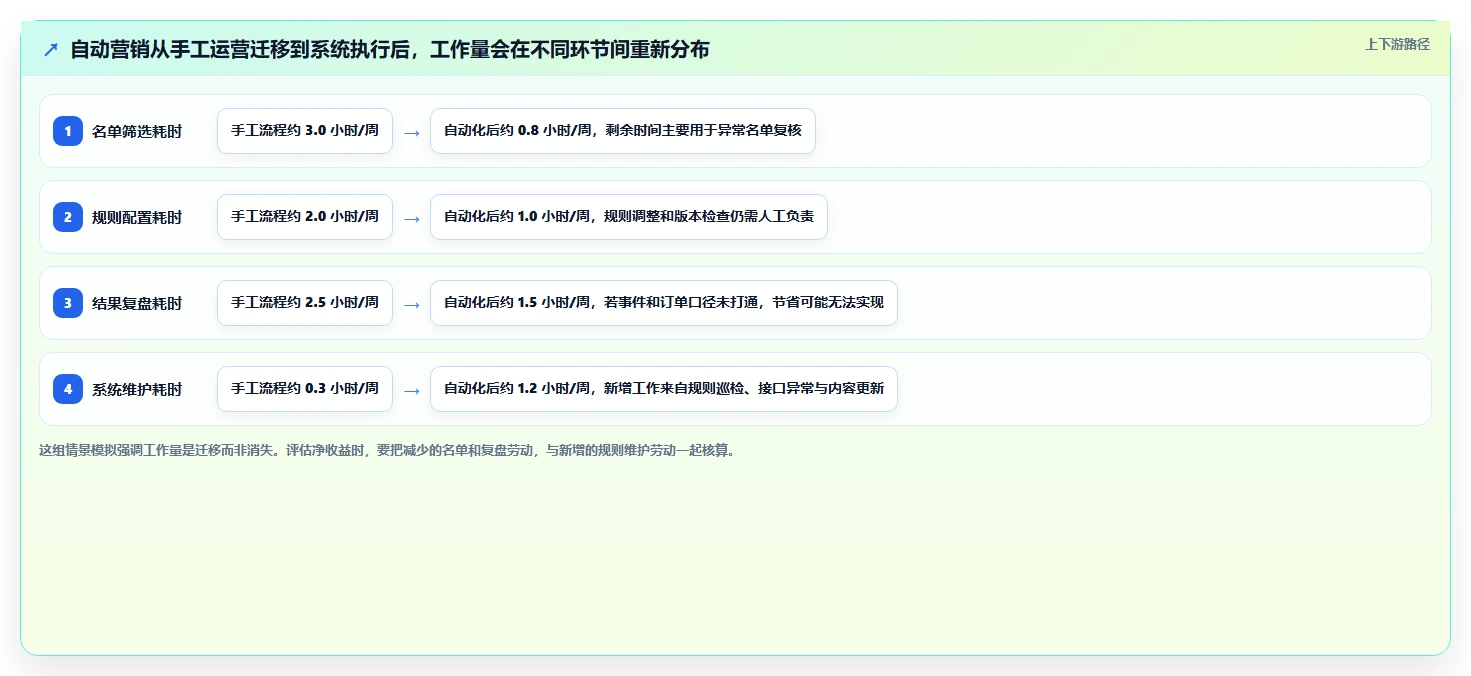Click the number 3 badge for 结果复盘耗时
The height and width of the screenshot is (676, 1471).
pyautogui.click(x=68, y=303)
